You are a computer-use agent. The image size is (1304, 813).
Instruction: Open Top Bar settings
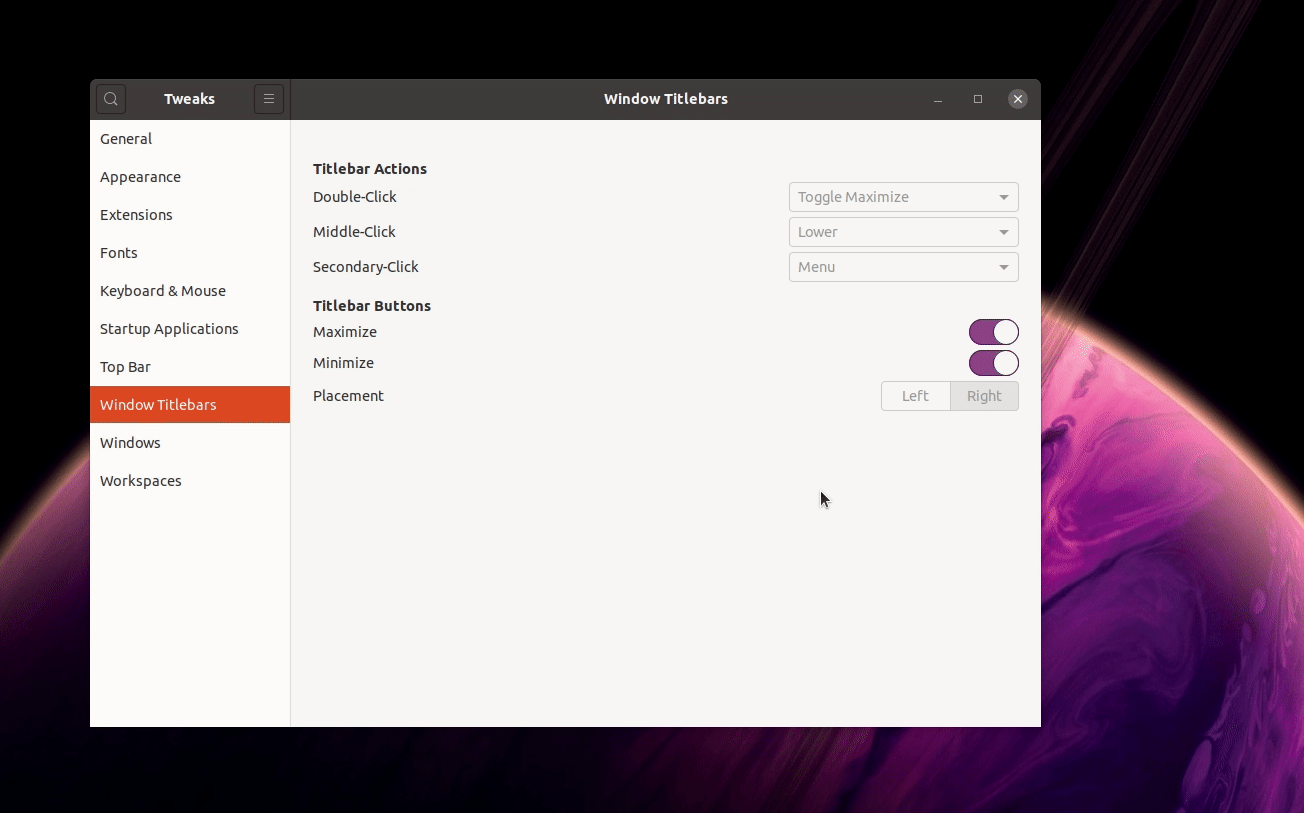point(125,366)
